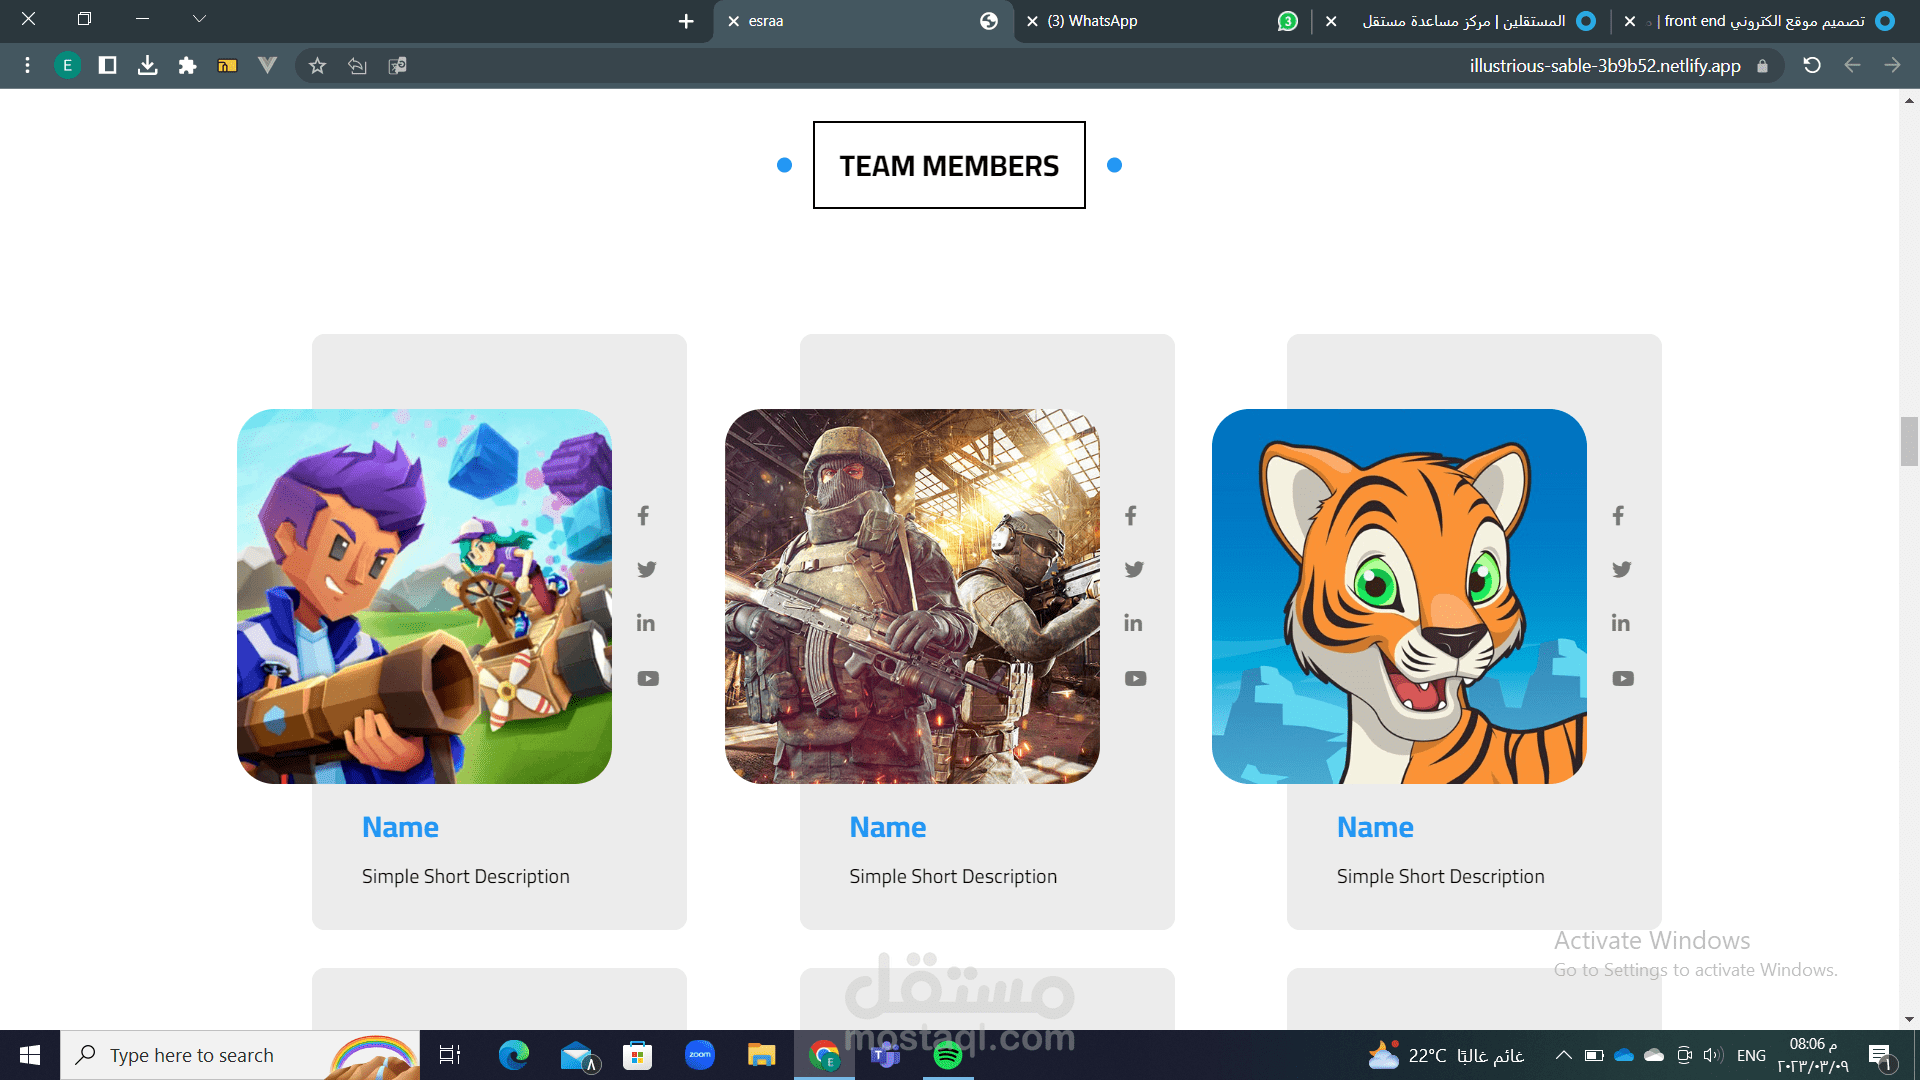Open the volume control in system tray

pos(1713,1055)
